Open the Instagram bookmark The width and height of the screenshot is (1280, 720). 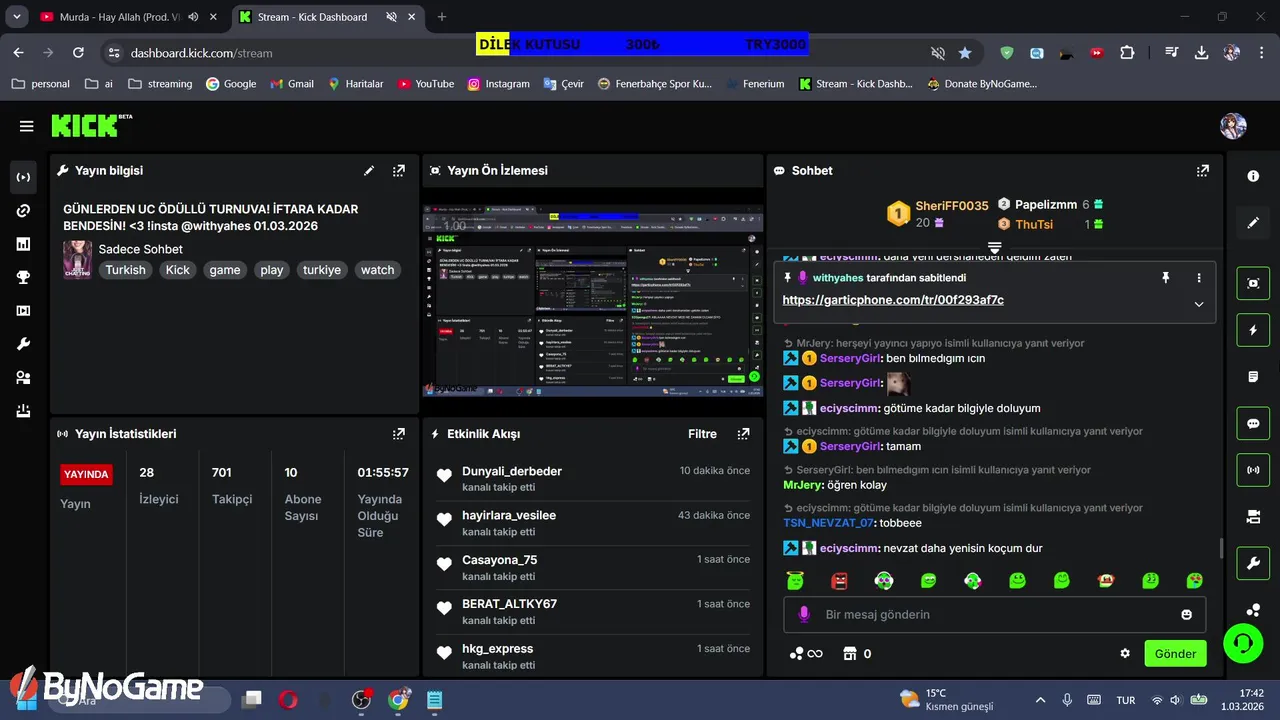[498, 84]
